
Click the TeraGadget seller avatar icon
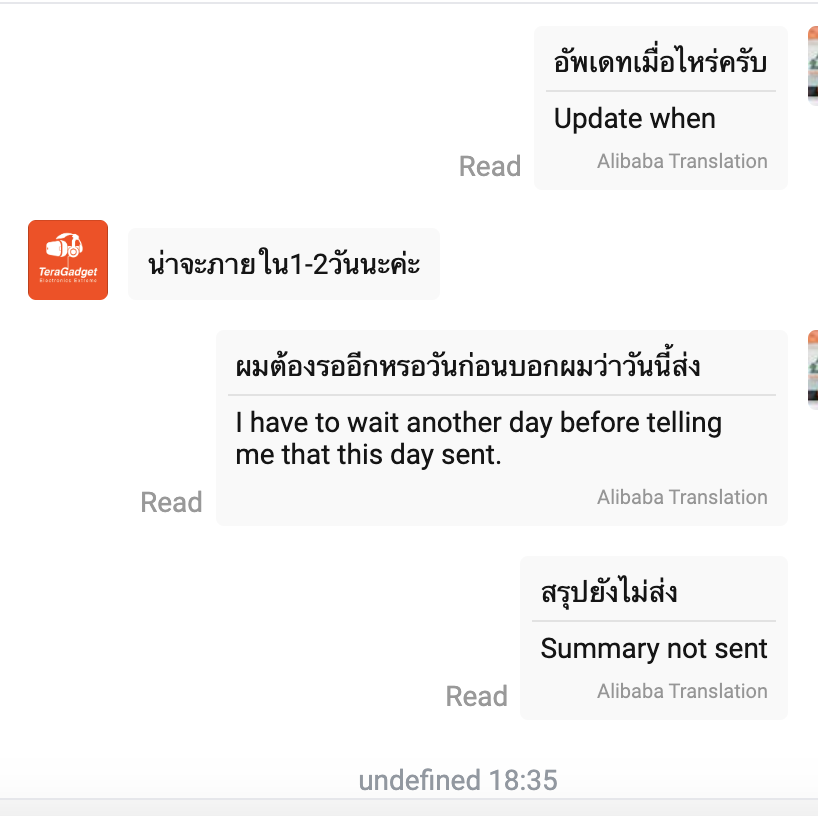click(68, 260)
